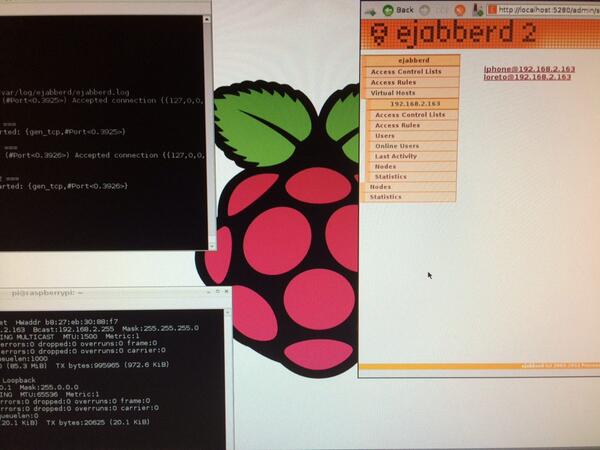Click the Loopback line in lower terminal
Screen dimensions: 600x450
(x=19, y=380)
